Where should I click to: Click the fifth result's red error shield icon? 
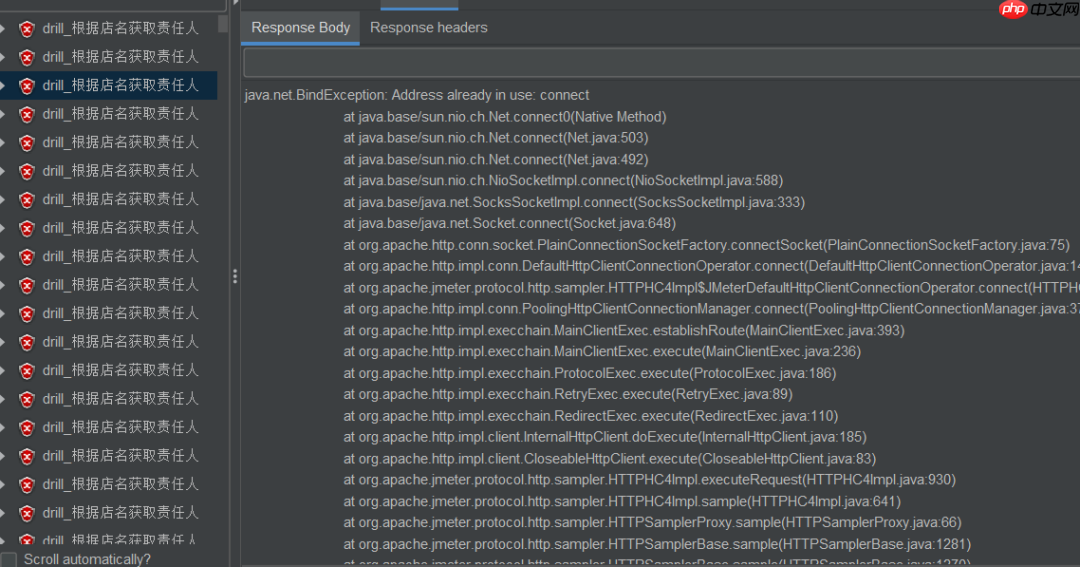(x=27, y=143)
